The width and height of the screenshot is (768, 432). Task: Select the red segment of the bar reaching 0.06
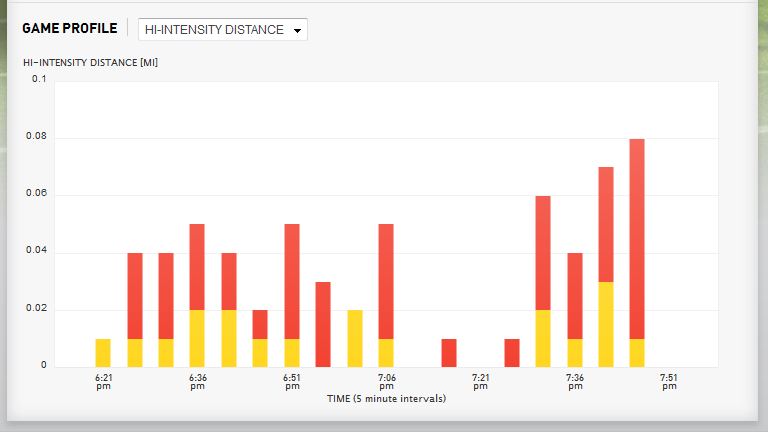(x=543, y=252)
